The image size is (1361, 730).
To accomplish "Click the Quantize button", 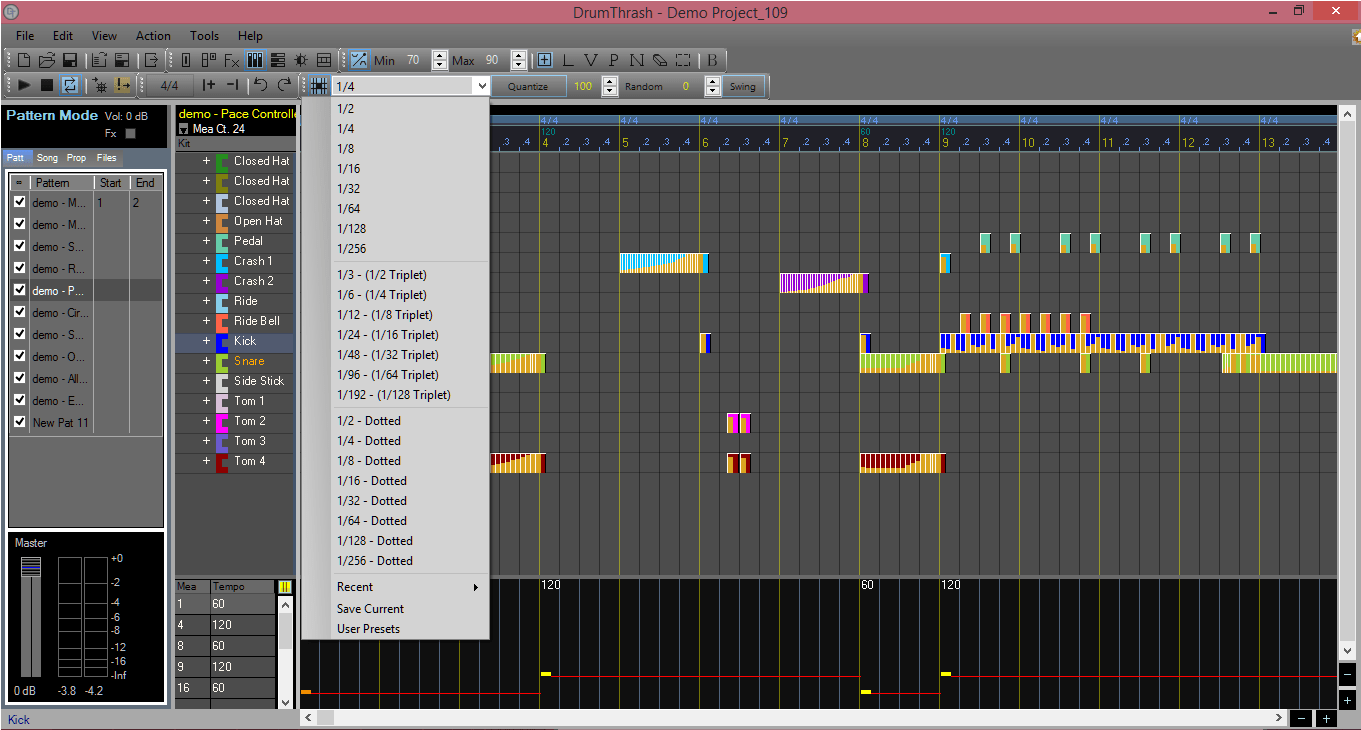I will (528, 86).
